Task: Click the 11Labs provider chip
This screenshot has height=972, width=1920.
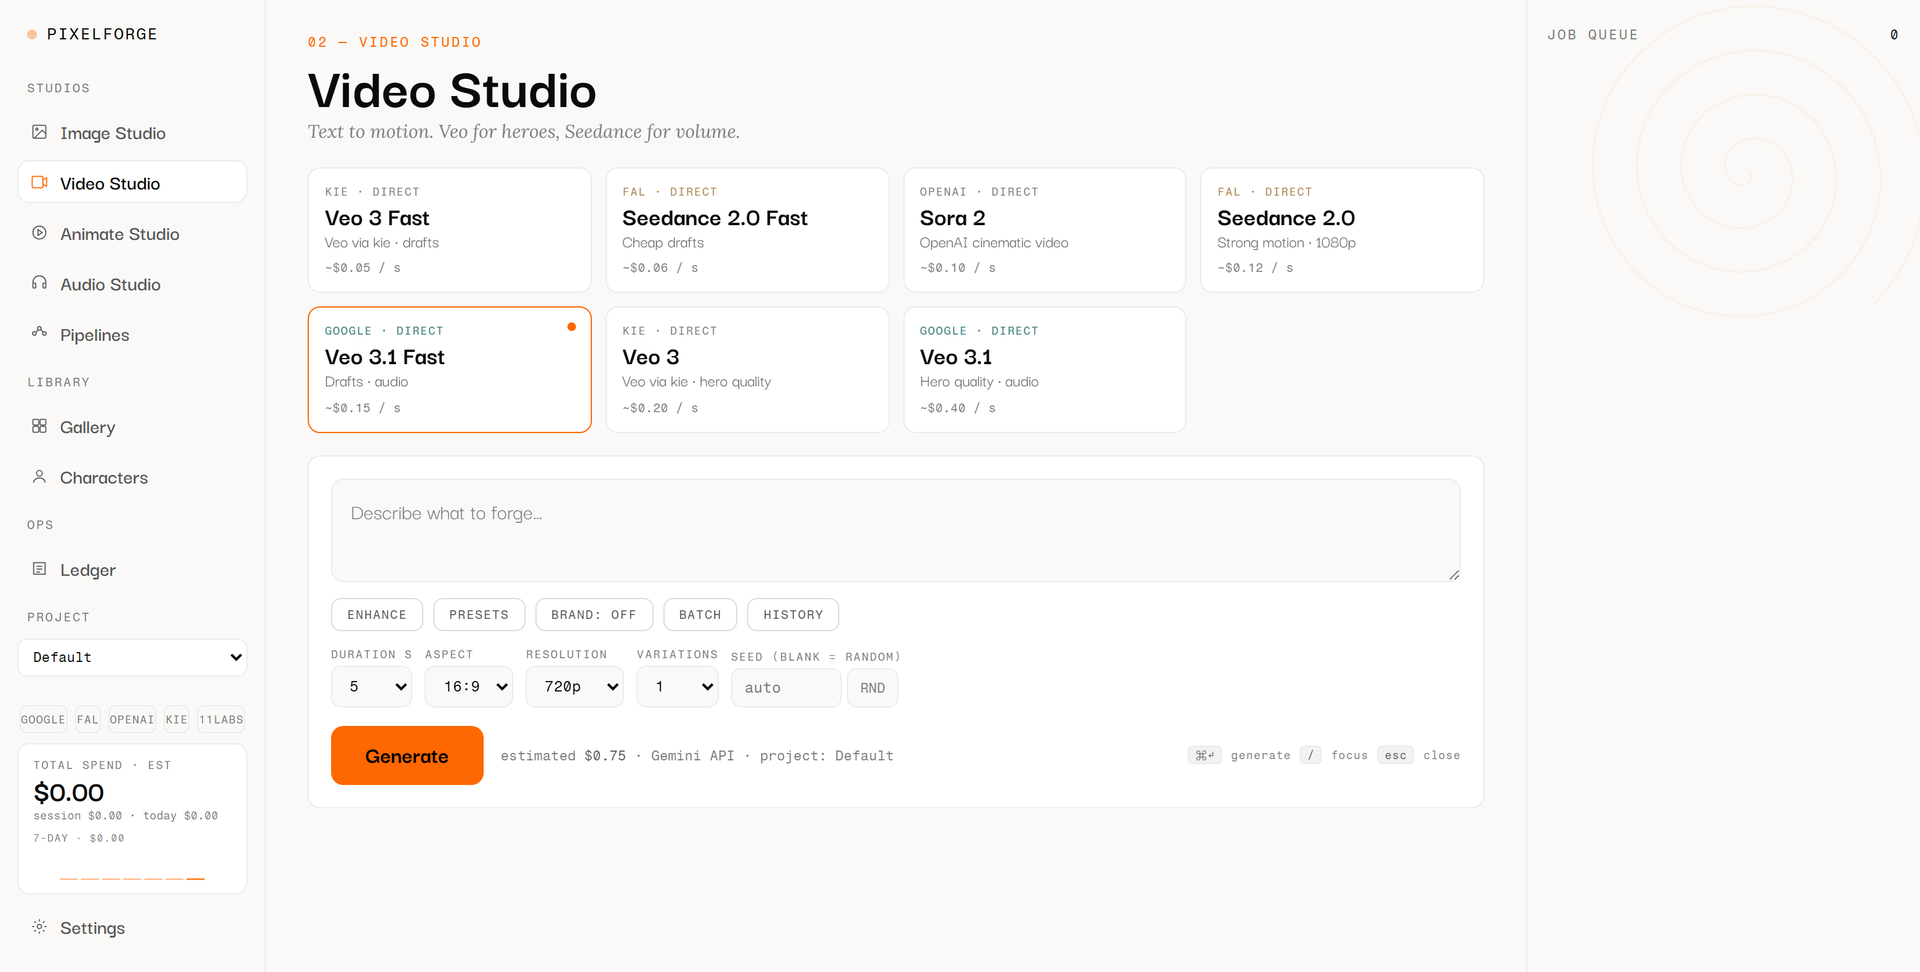Action: point(221,720)
